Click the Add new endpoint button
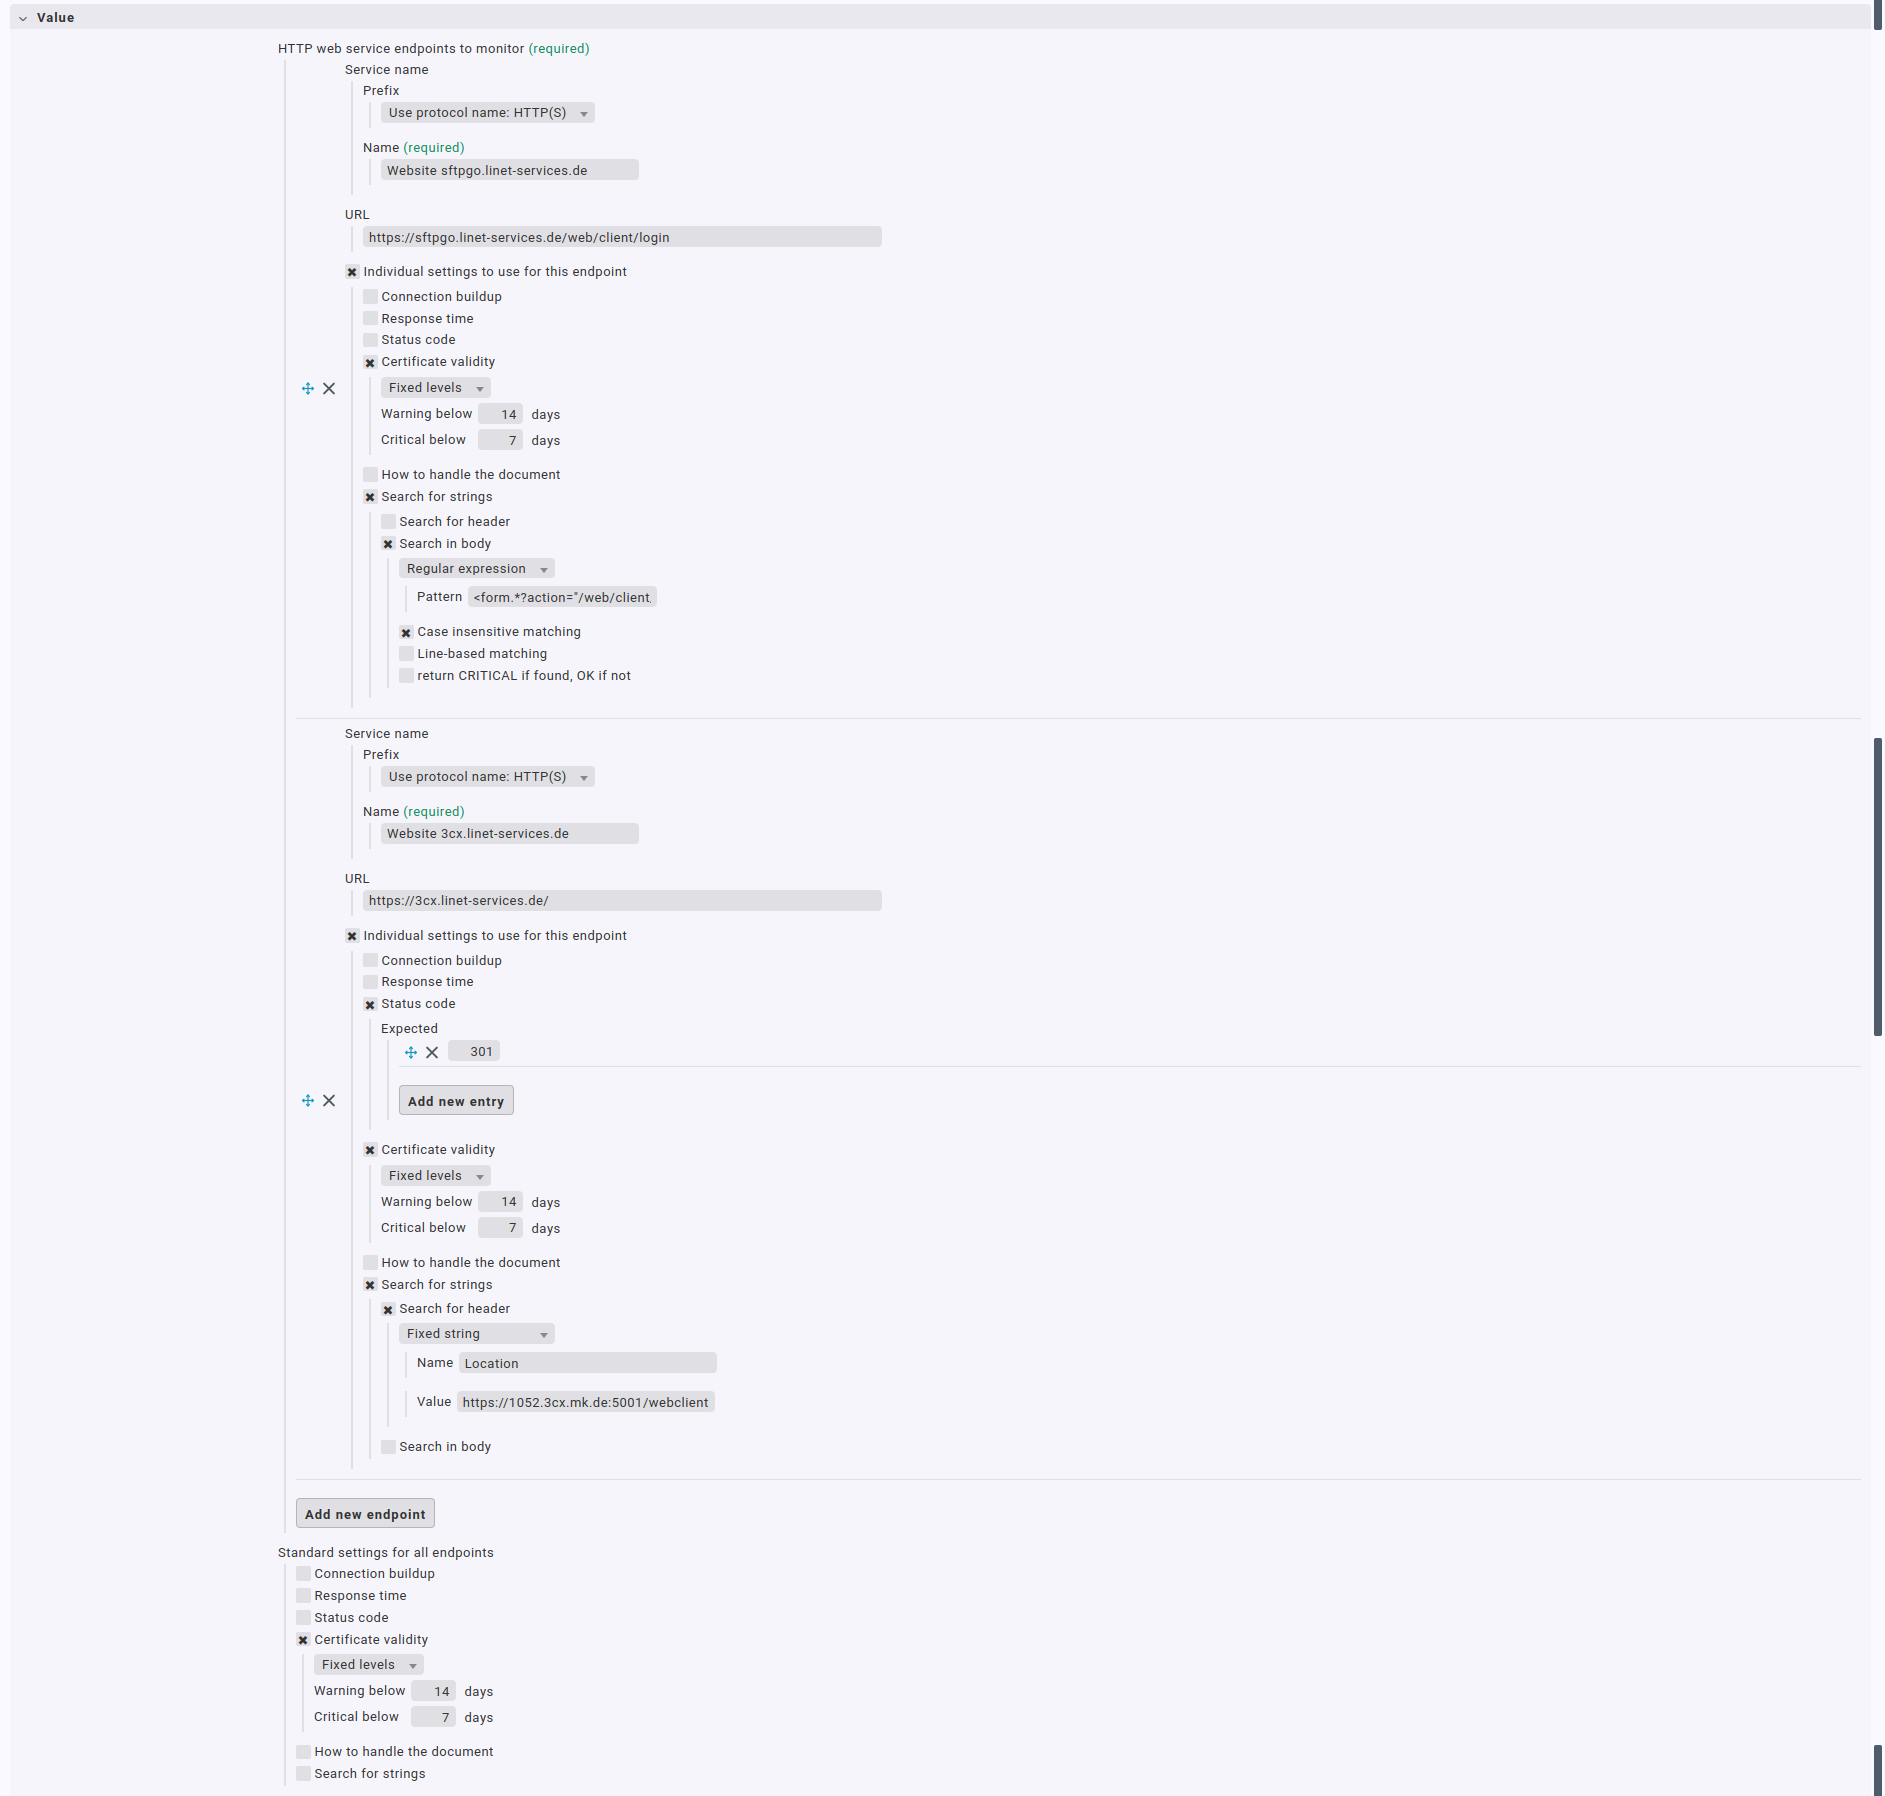Image resolution: width=1885 pixels, height=1796 pixels. click(365, 1513)
